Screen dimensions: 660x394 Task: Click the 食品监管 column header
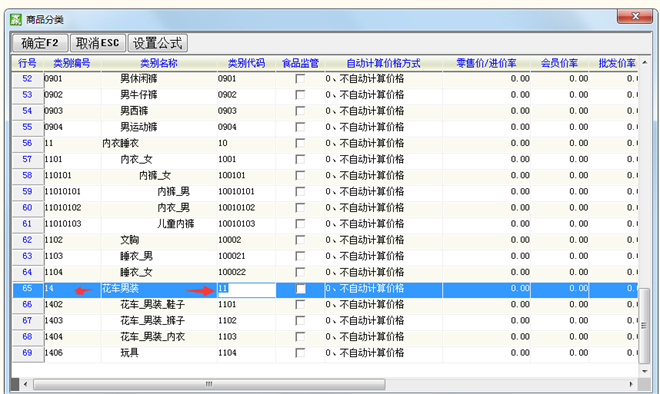(x=300, y=64)
